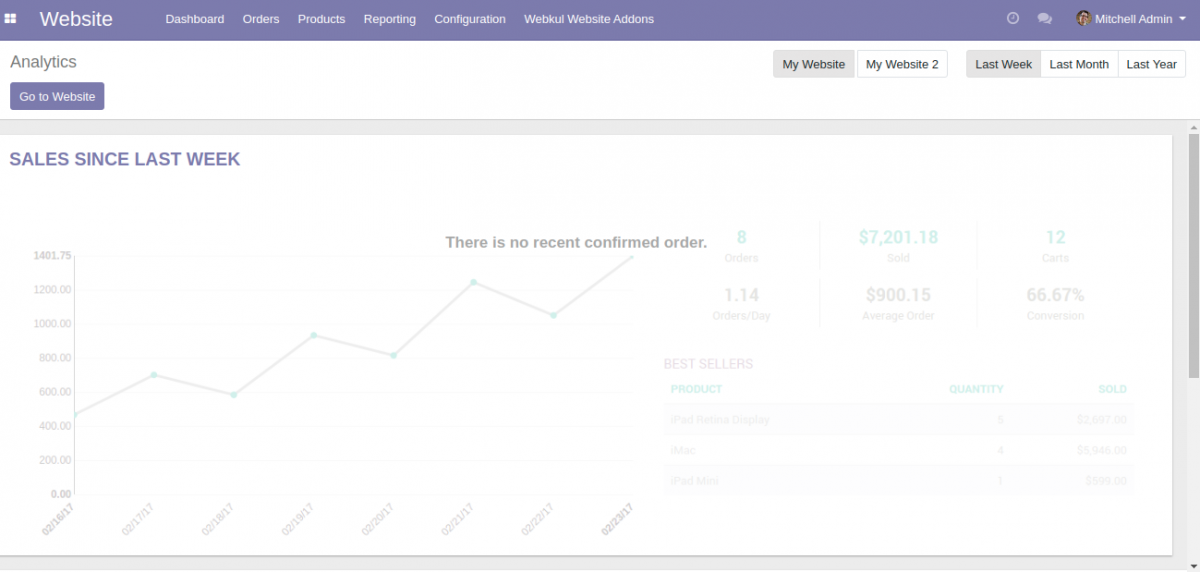The width and height of the screenshot is (1200, 572).
Task: Click the 66.67% Conversion statistic
Action: pos(1055,303)
